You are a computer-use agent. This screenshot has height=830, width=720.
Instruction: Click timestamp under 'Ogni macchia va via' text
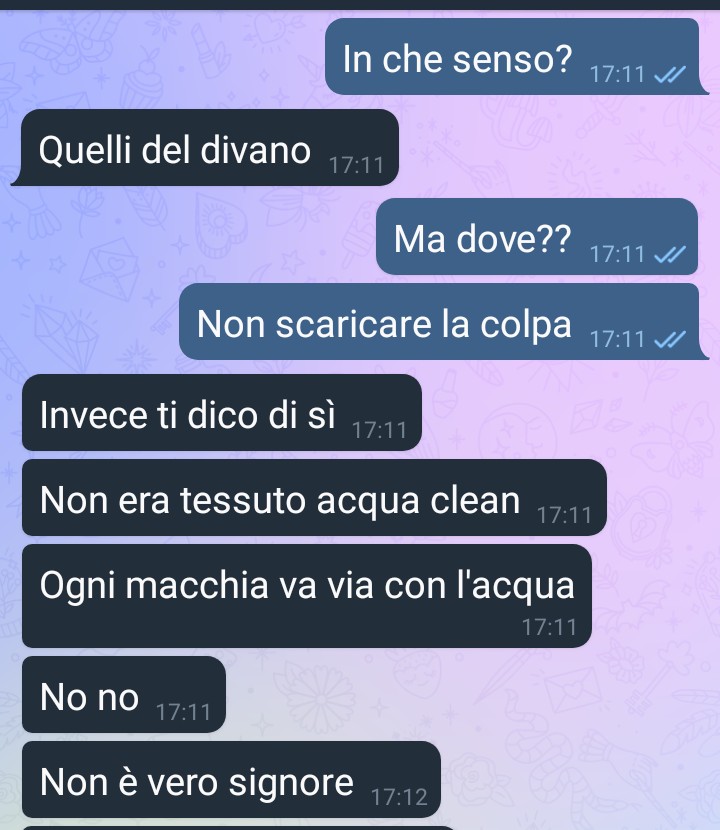click(549, 627)
